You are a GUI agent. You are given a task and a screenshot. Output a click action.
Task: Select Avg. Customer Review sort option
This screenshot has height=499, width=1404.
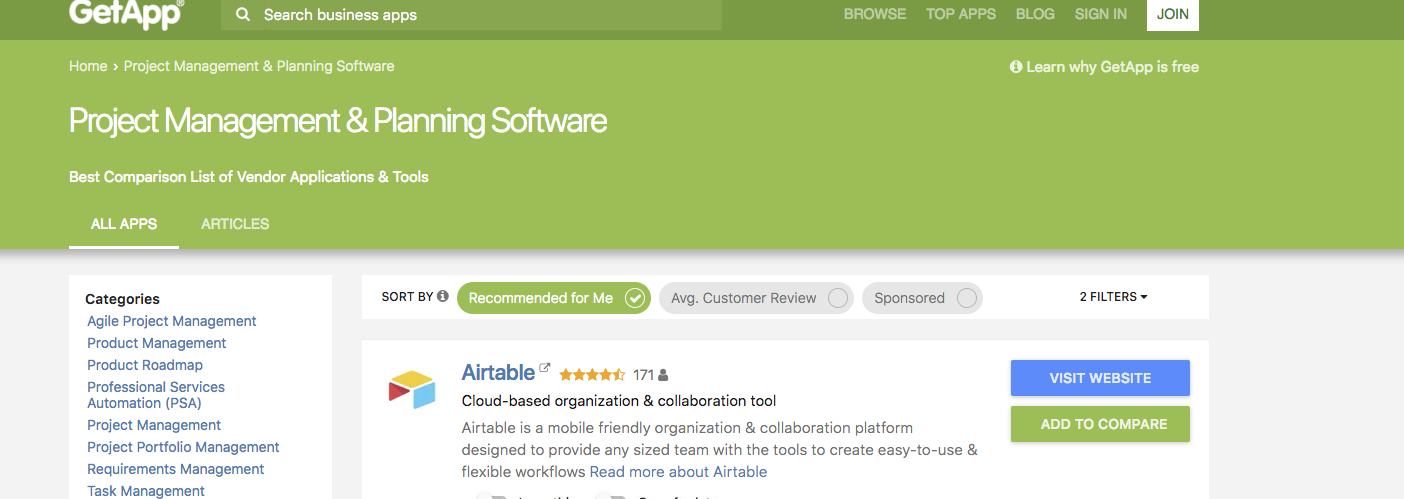[x=756, y=298]
